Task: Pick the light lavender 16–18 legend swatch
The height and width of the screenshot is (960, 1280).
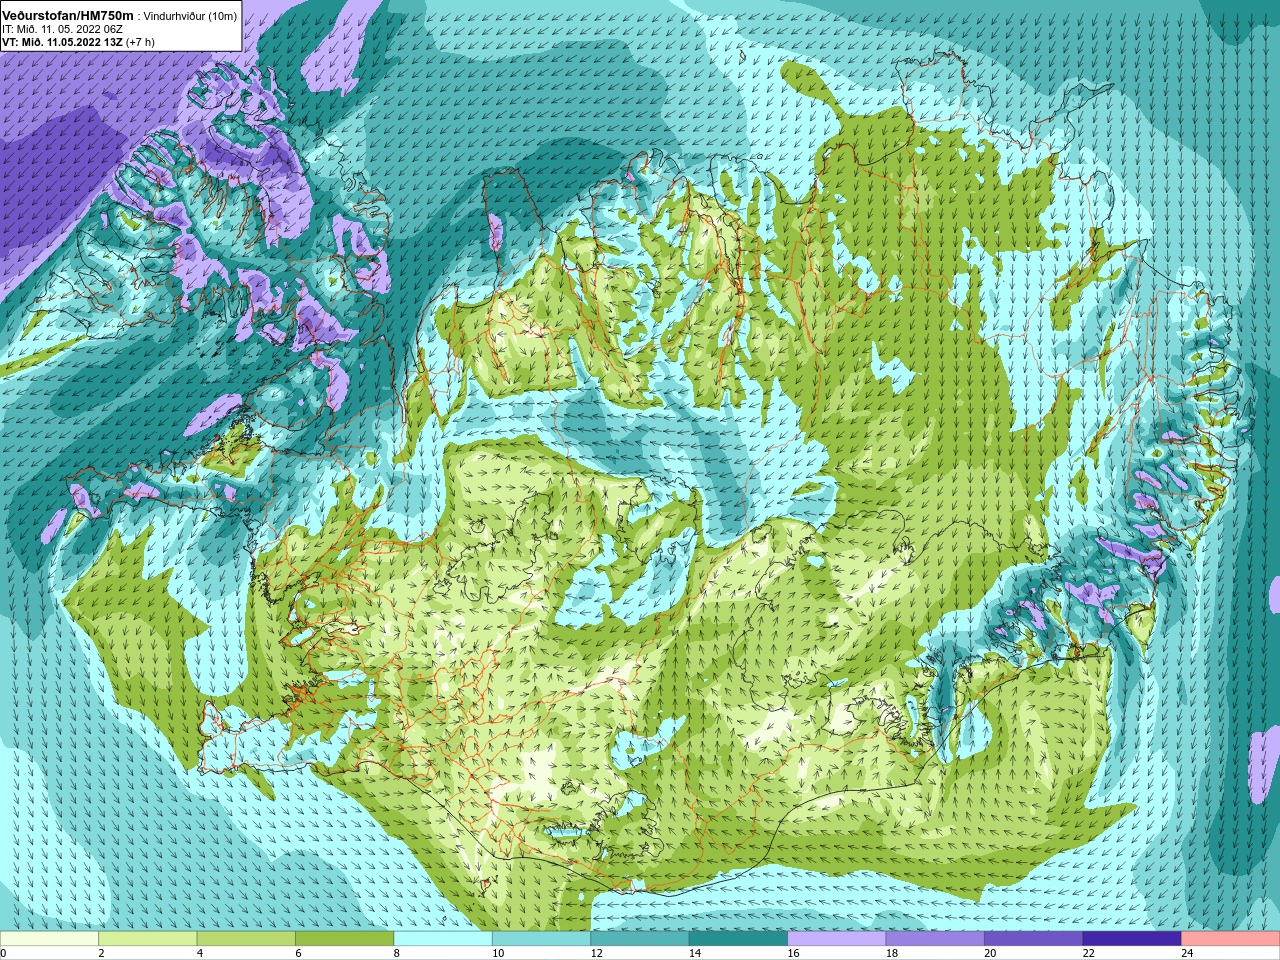Action: pos(837,939)
